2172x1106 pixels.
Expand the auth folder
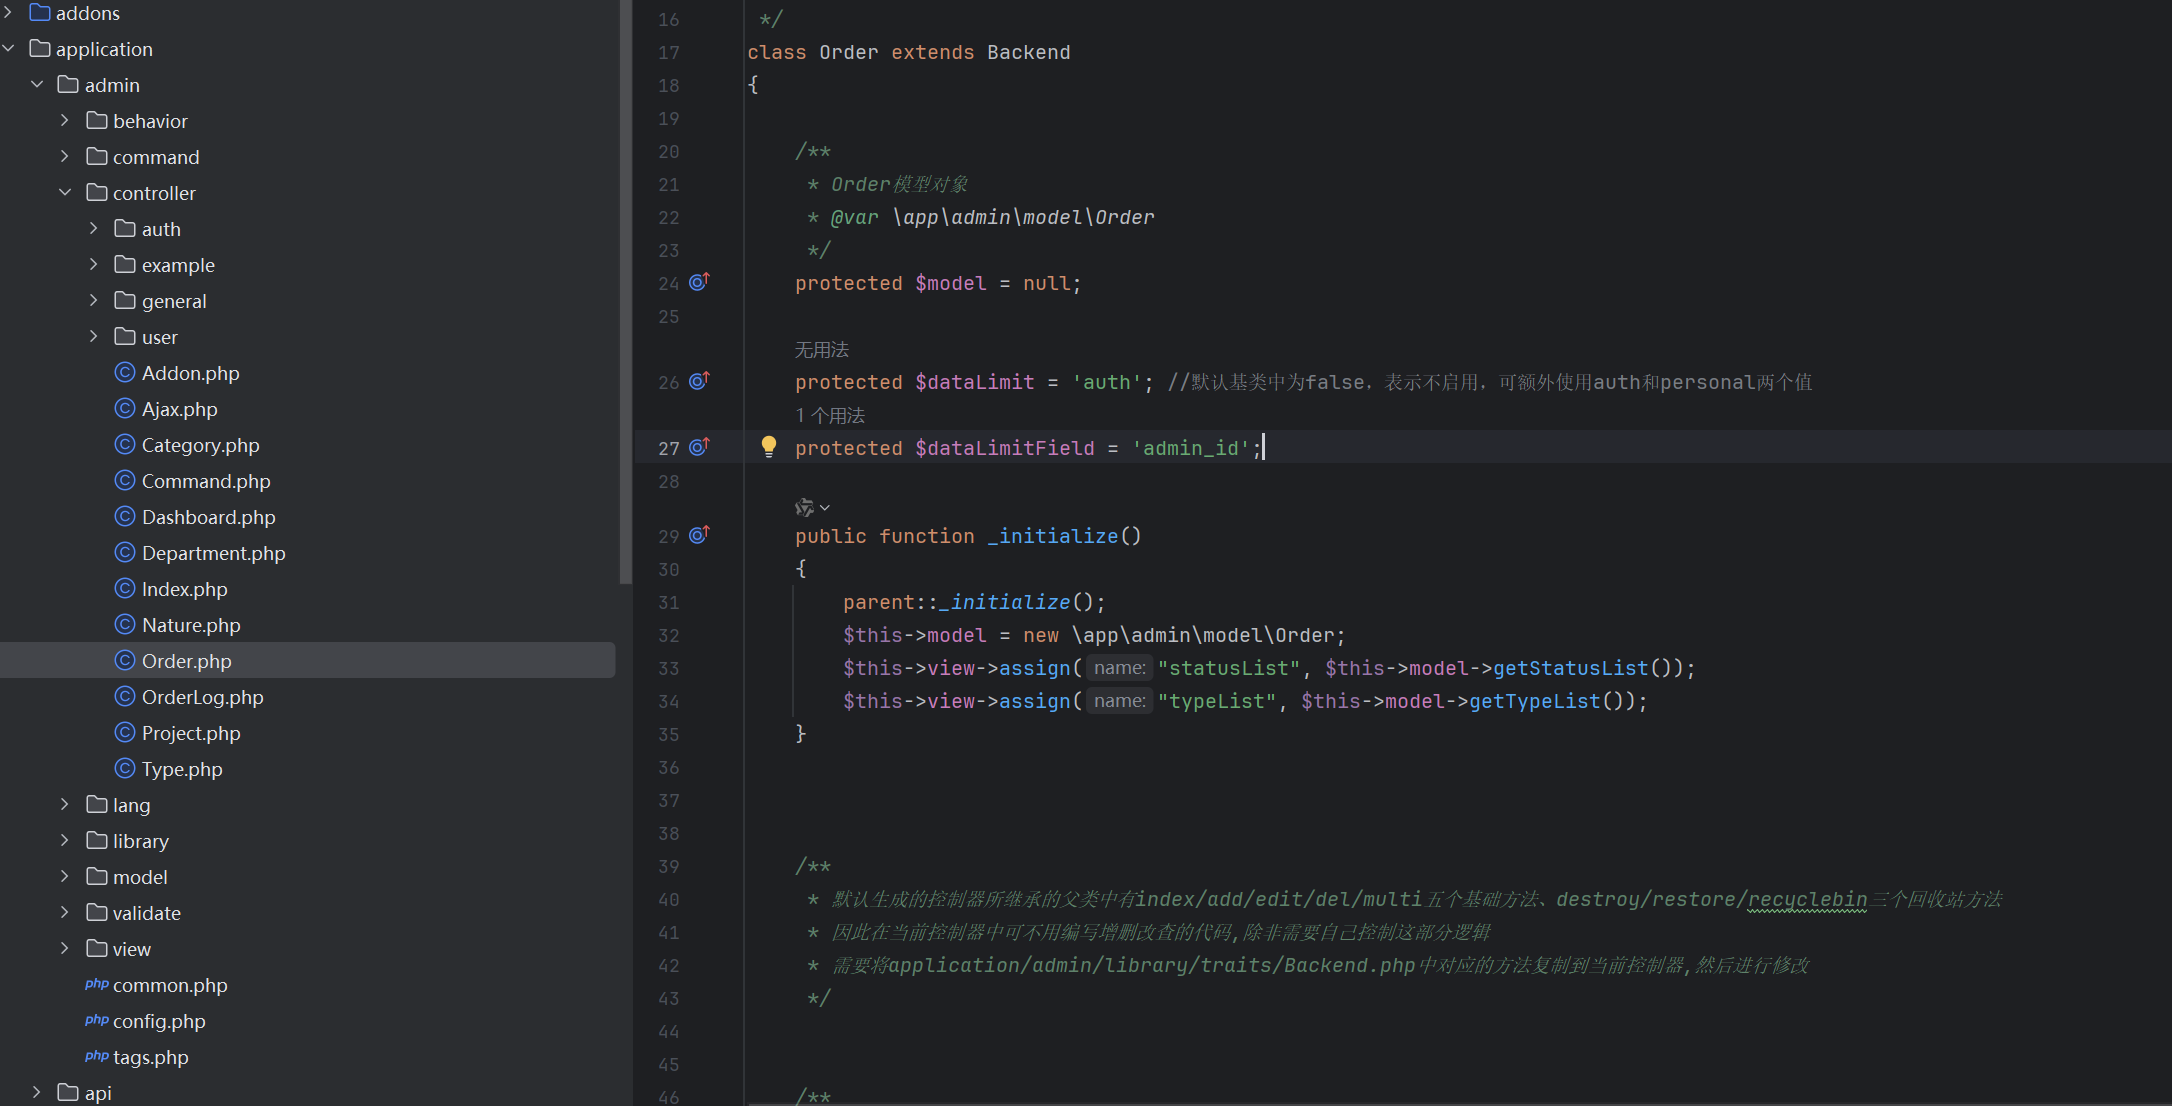[93, 229]
